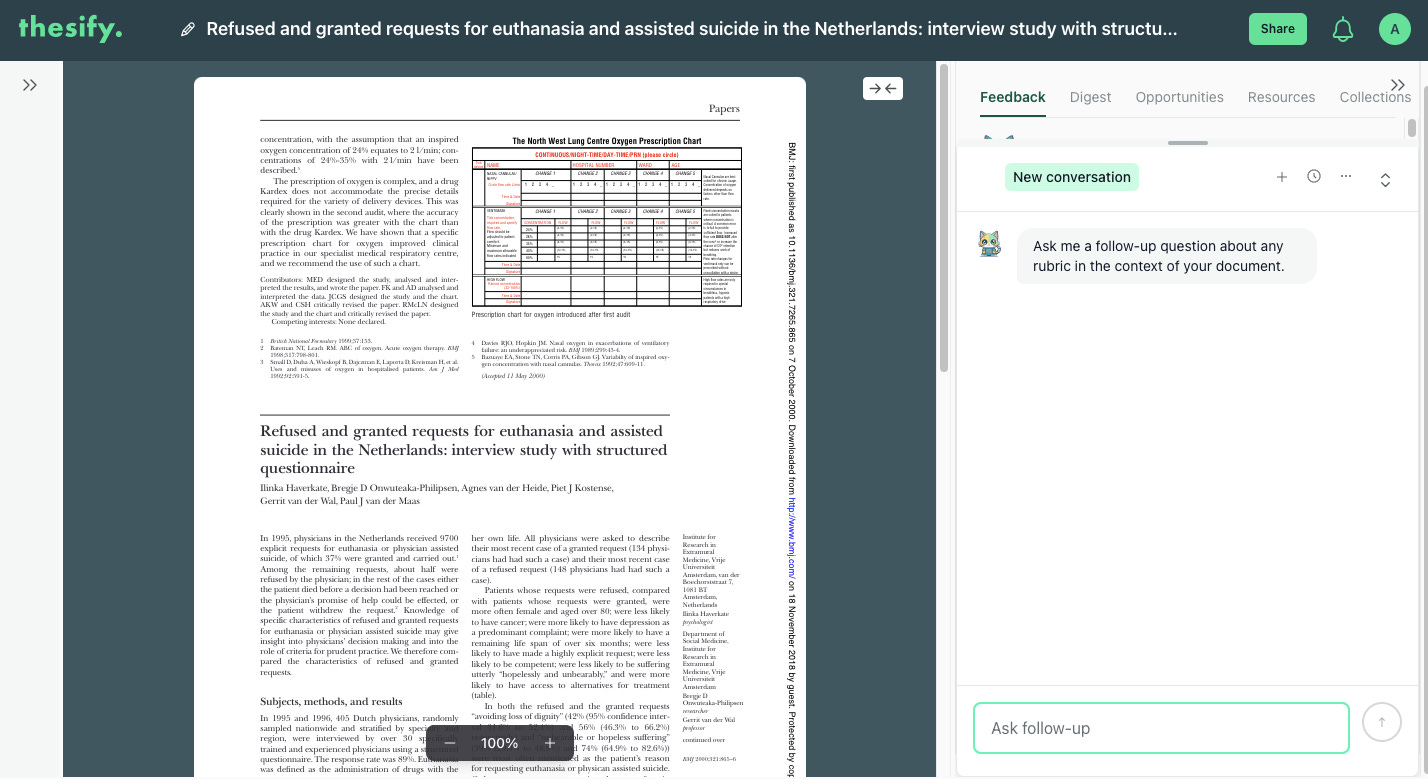Viewport: 1428px width, 779px height.
Task: Open the Collections tab
Action: (x=1375, y=97)
